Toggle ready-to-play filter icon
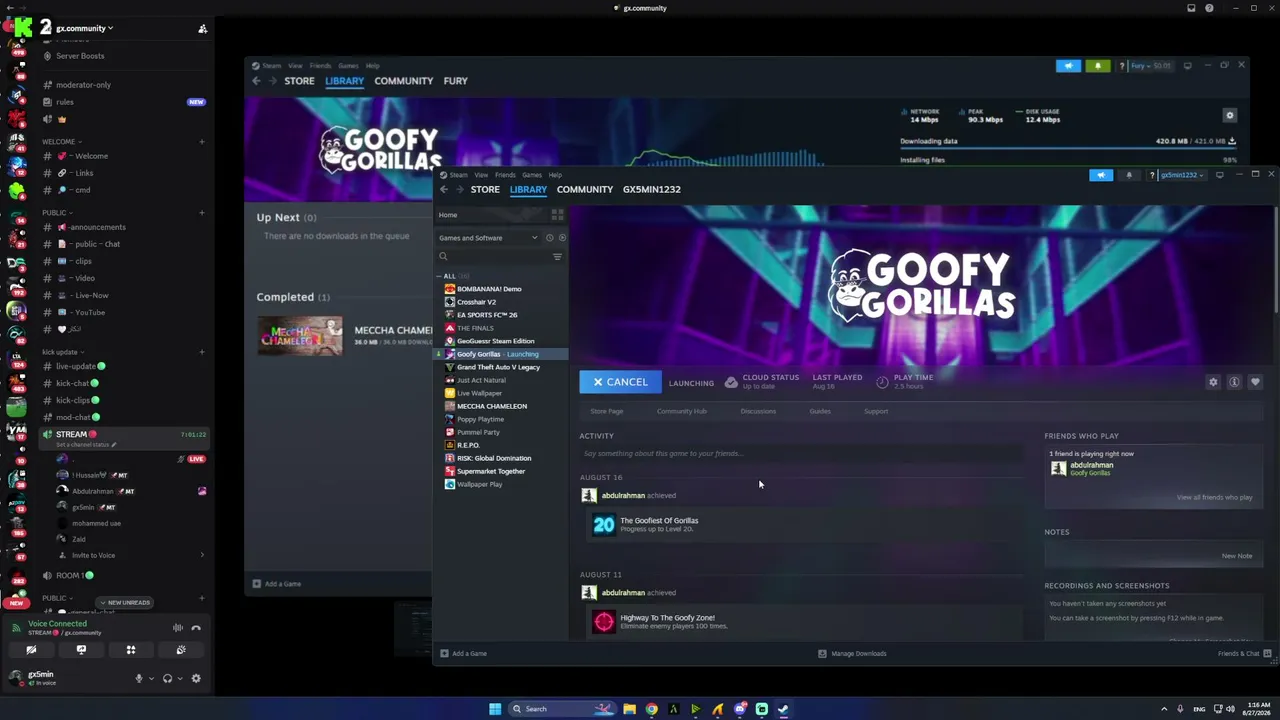Viewport: 1280px width, 720px height. click(562, 238)
